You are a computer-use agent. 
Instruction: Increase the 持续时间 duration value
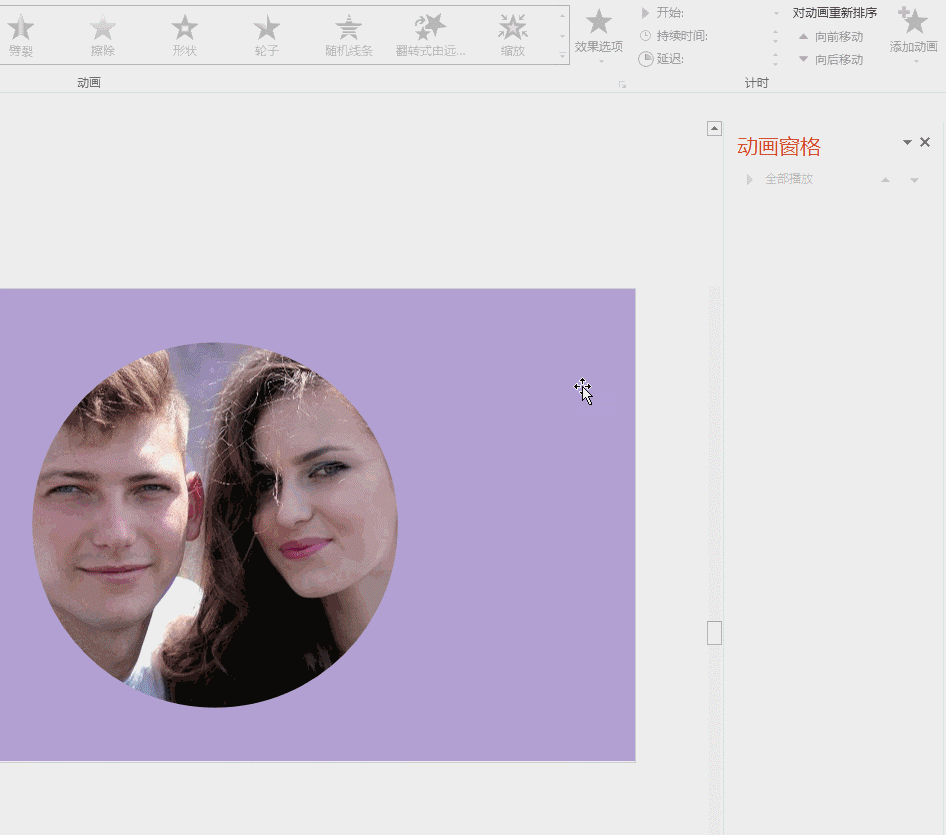pyautogui.click(x=775, y=32)
